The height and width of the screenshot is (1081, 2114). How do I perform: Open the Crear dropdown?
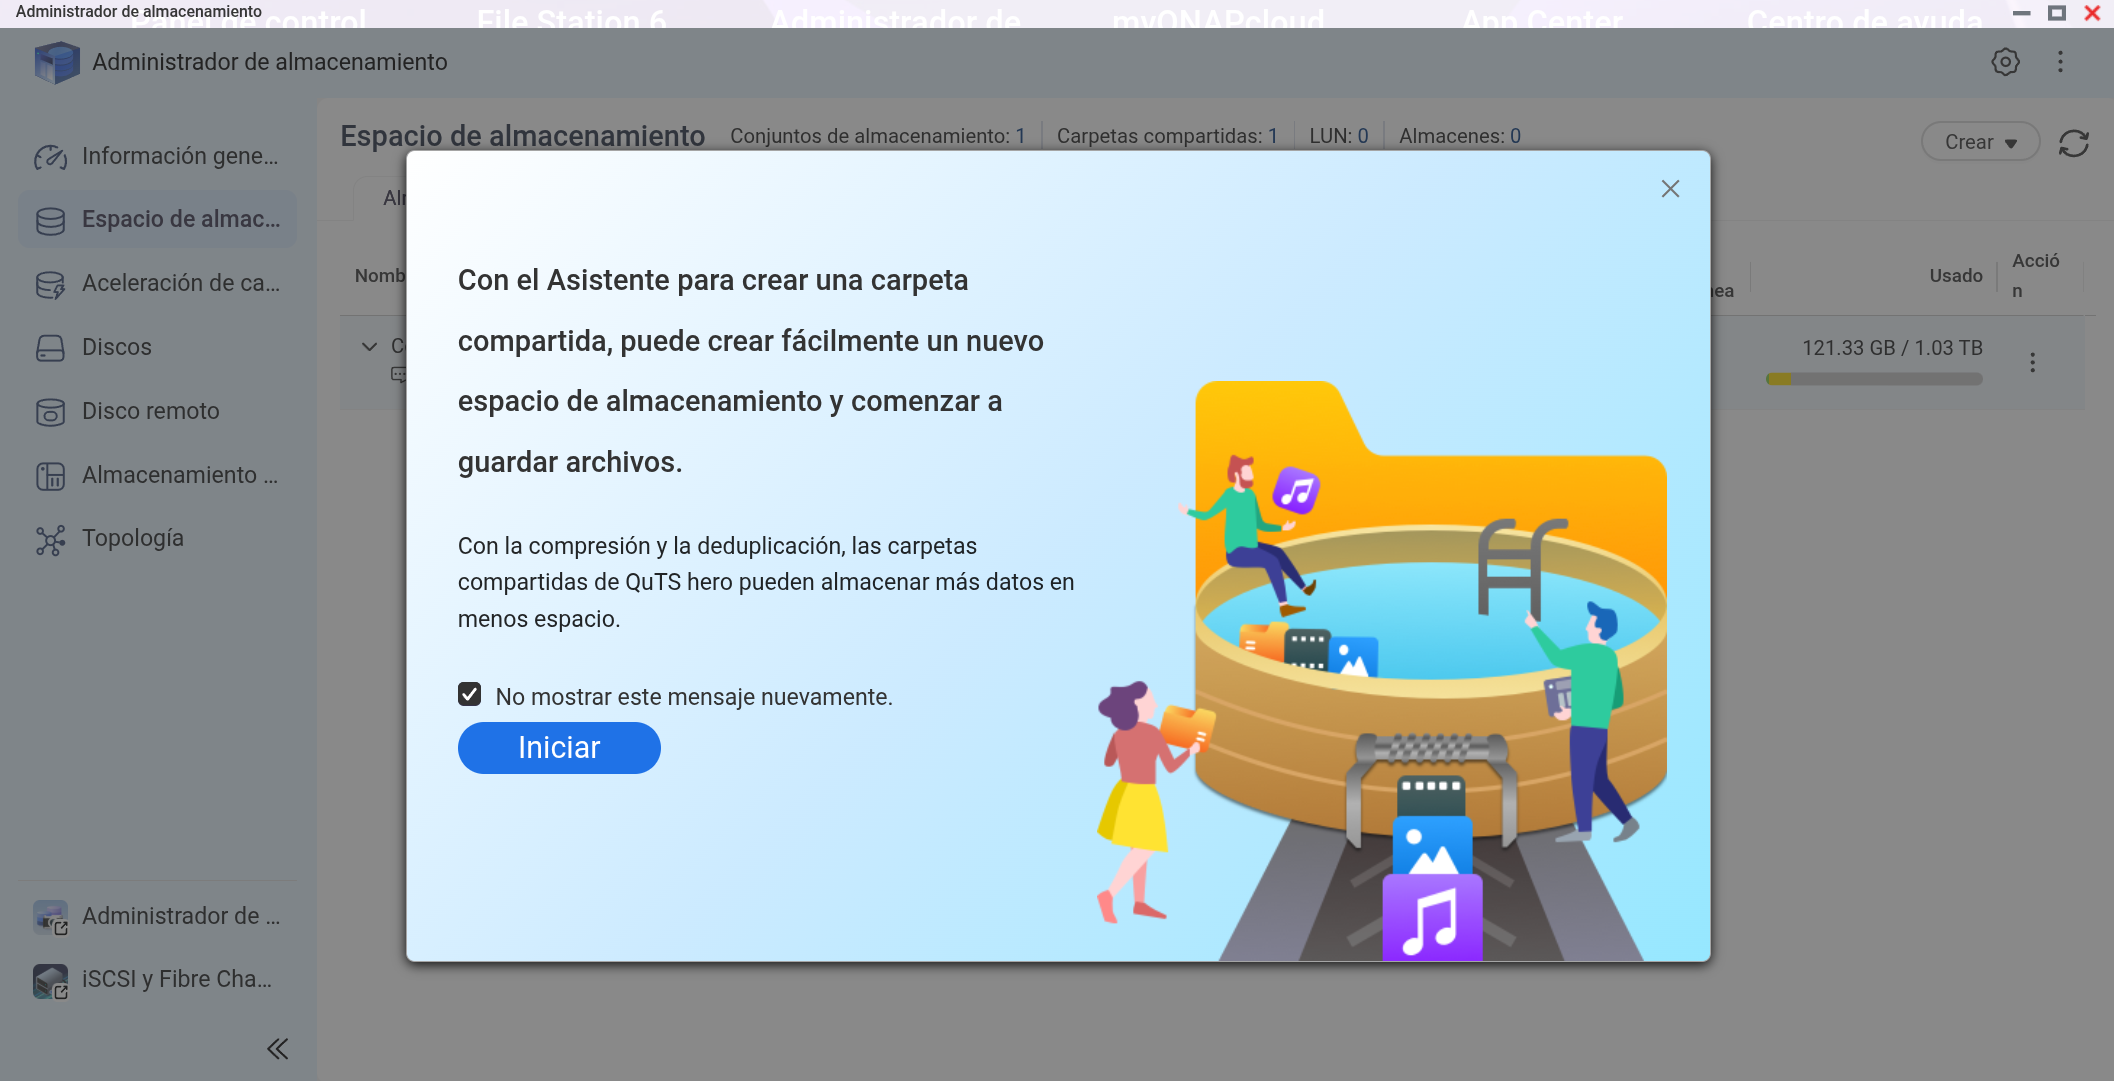point(1979,143)
